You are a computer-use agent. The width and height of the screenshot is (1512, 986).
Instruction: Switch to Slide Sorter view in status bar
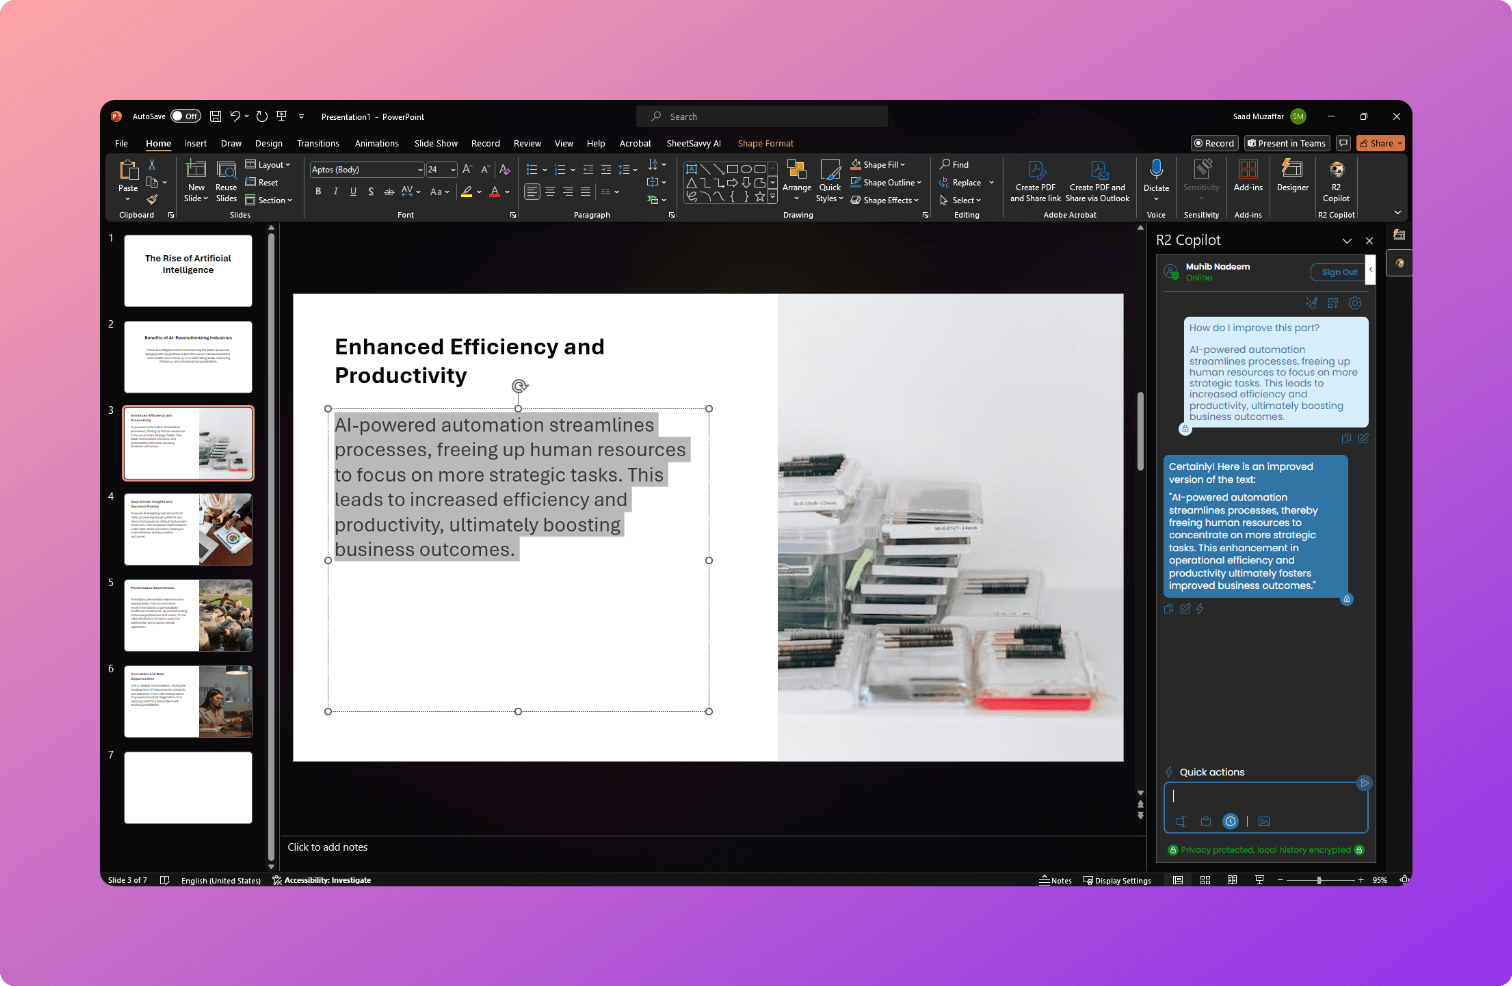tap(1204, 880)
